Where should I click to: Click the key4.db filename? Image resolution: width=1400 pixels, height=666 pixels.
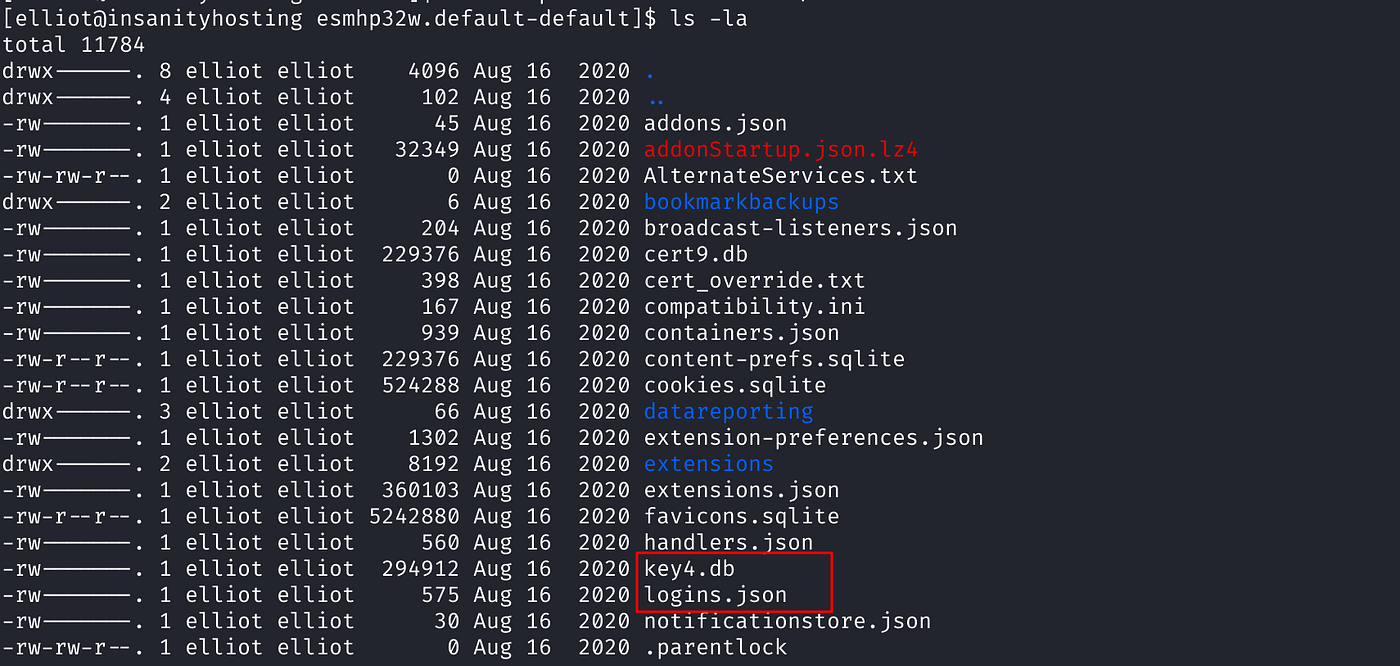[x=690, y=569]
